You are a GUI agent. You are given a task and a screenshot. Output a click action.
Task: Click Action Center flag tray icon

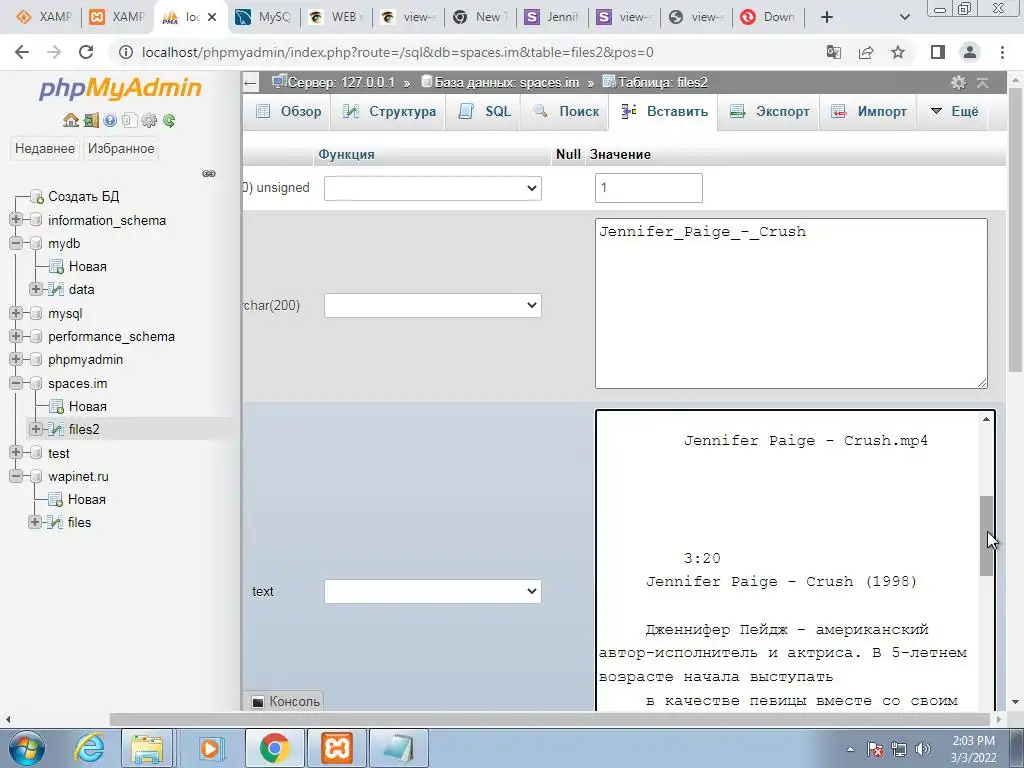[x=875, y=749]
